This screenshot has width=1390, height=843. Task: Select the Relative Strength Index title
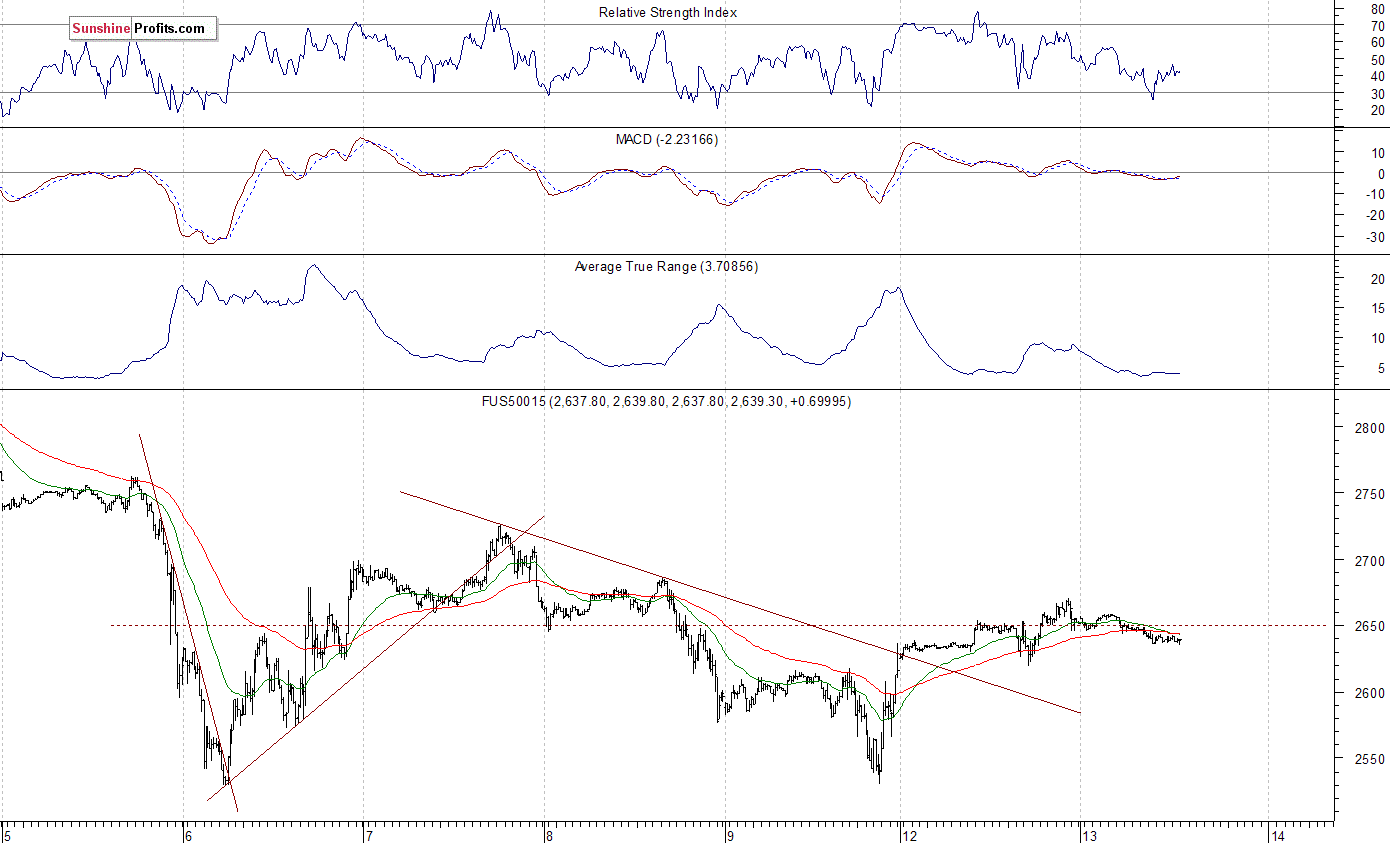click(x=668, y=12)
